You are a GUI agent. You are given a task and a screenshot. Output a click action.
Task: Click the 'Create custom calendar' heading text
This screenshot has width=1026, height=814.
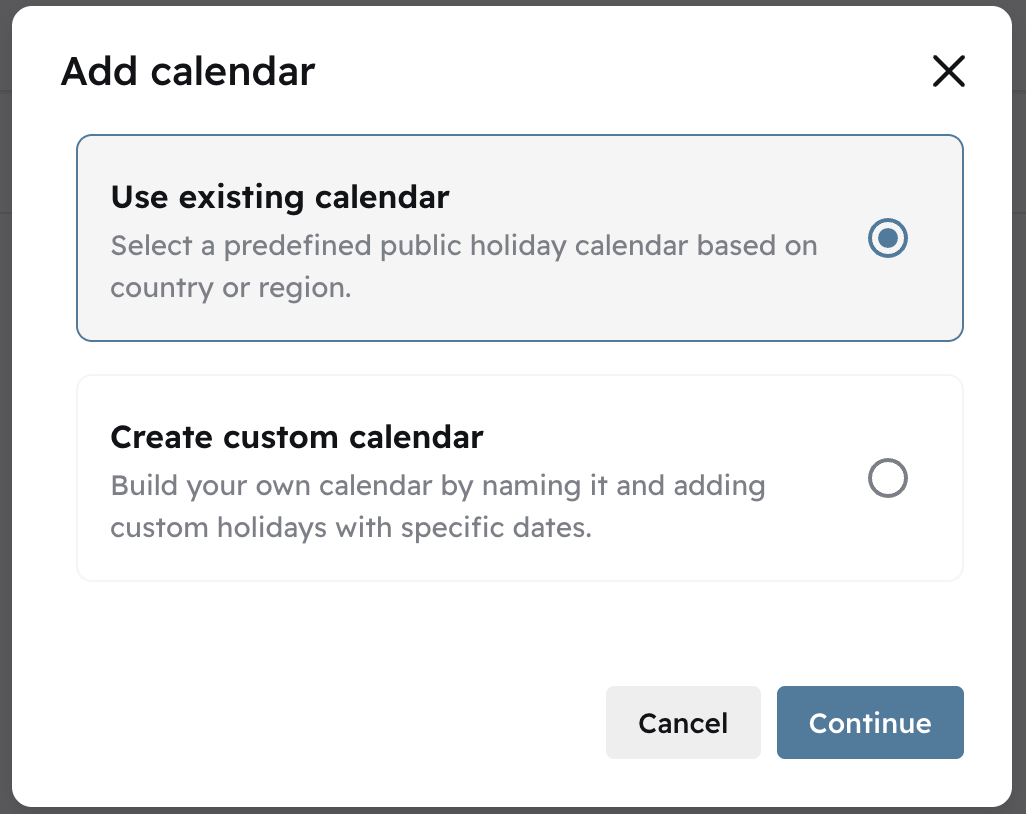coord(297,437)
